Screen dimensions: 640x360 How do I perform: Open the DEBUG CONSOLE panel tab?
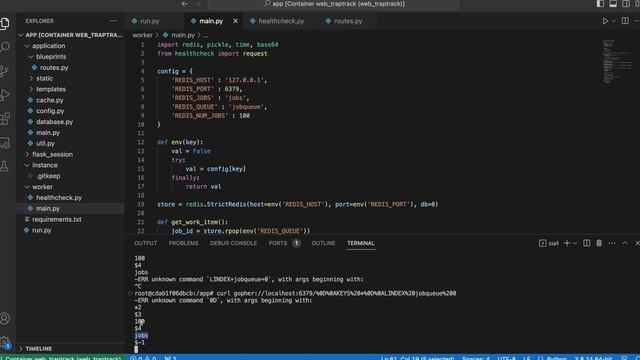233,243
